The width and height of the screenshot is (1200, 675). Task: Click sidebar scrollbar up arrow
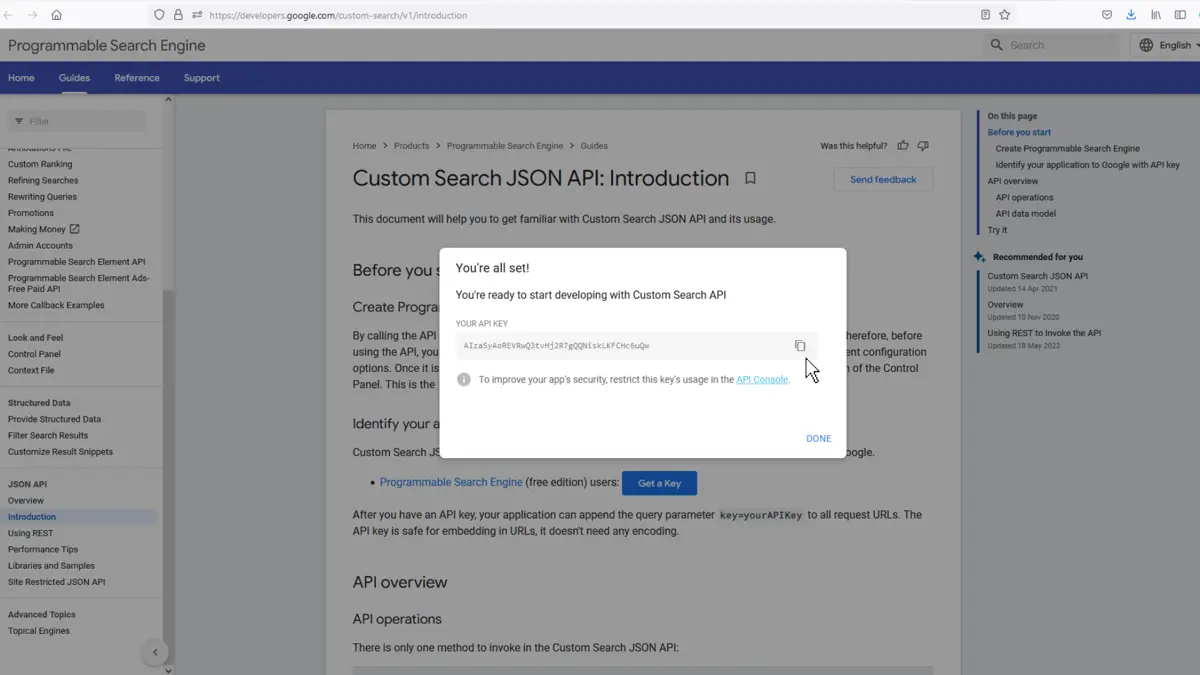point(168,99)
